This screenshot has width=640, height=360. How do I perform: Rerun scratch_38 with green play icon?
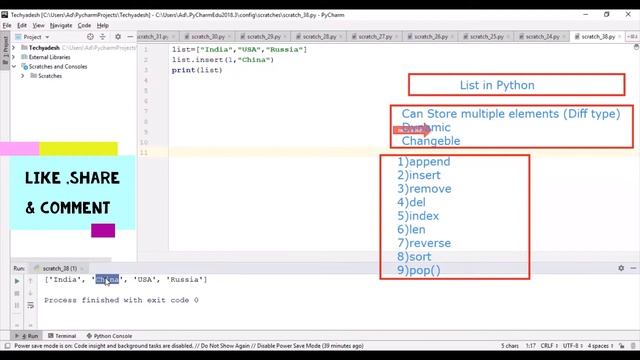pyautogui.click(x=17, y=281)
